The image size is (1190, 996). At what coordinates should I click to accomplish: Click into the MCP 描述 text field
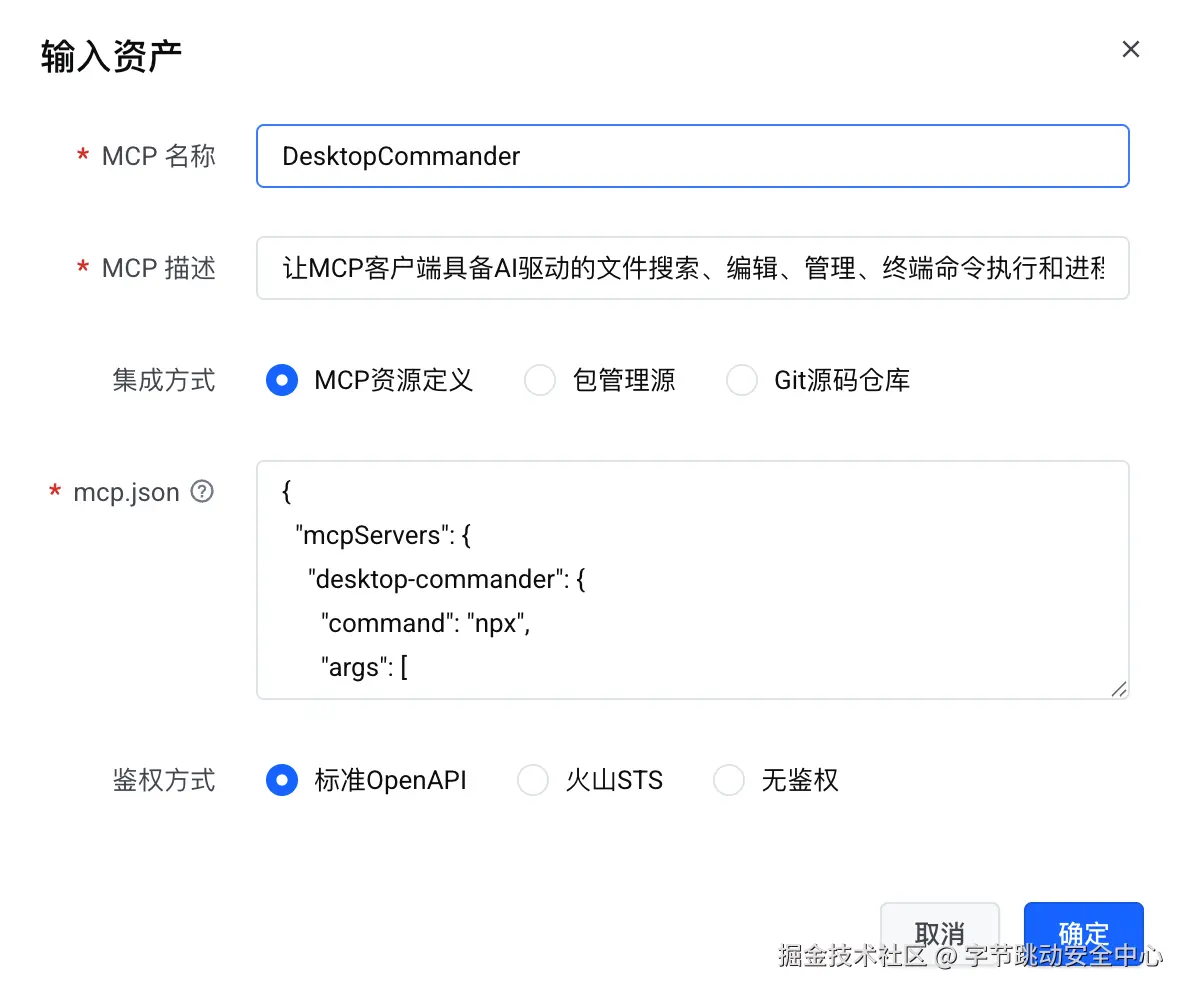(x=692, y=268)
